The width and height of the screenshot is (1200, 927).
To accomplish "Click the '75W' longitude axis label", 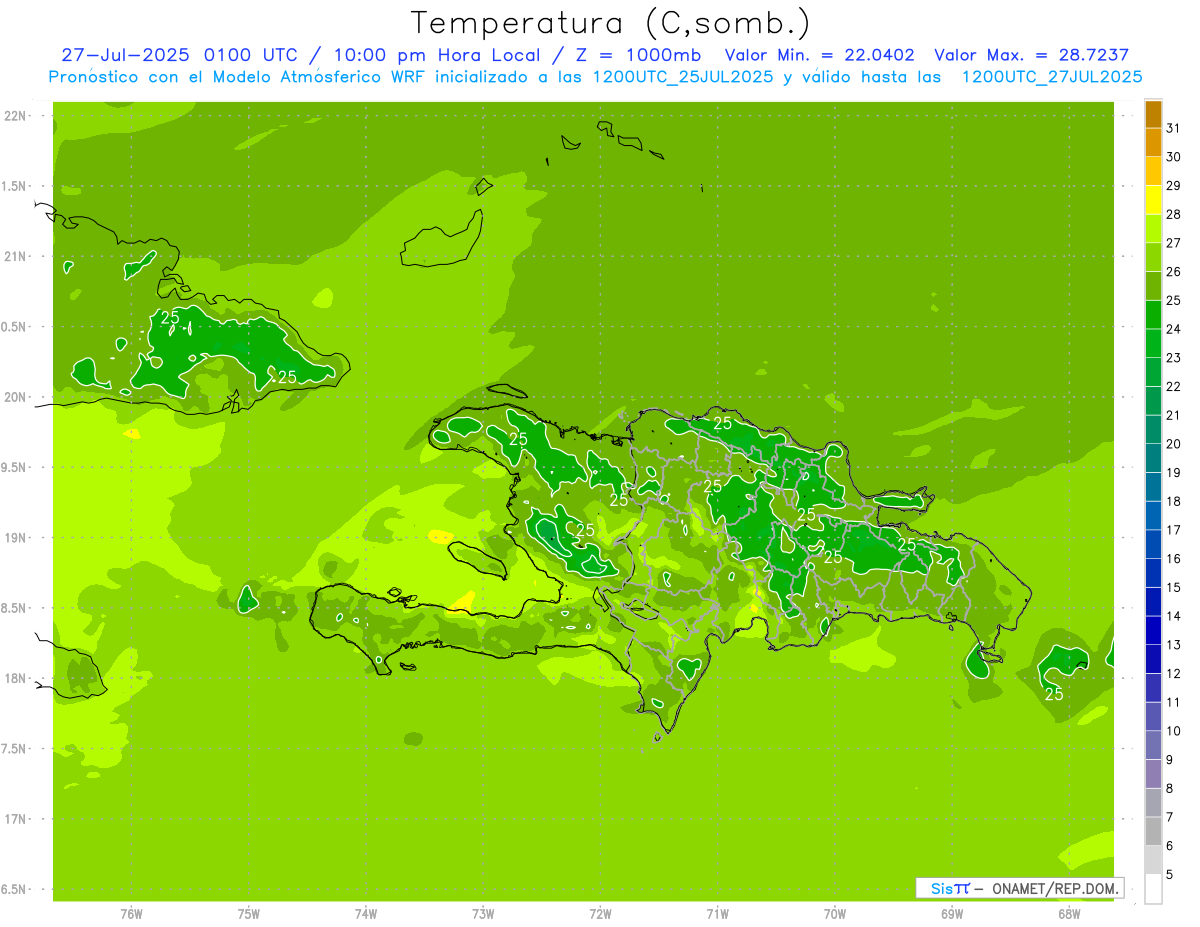I will tap(248, 914).
